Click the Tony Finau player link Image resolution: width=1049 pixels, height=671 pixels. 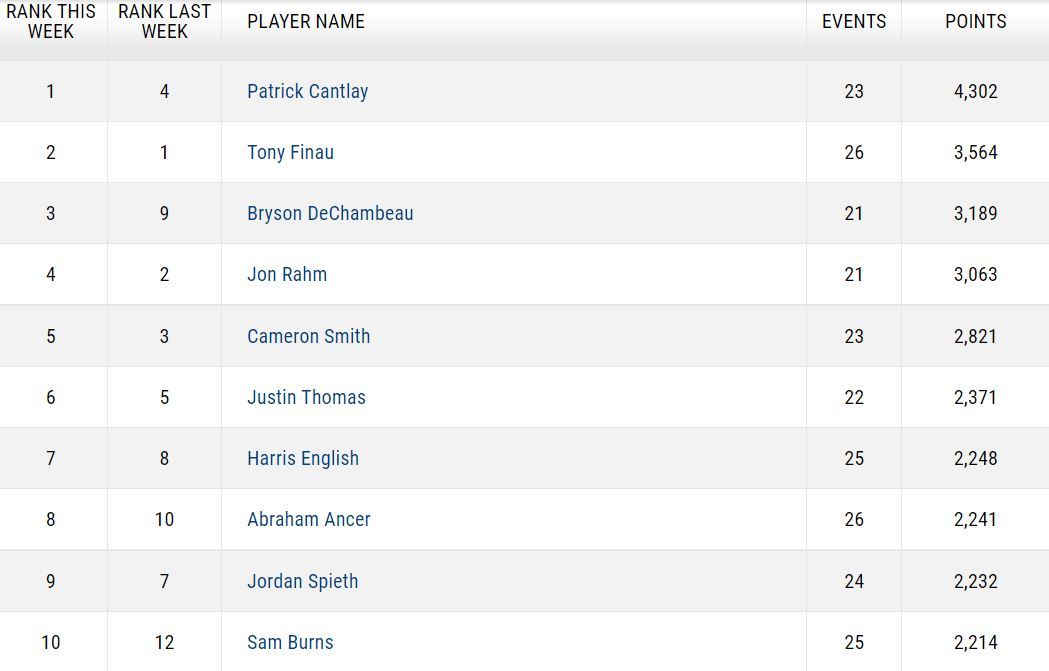pyautogui.click(x=290, y=152)
